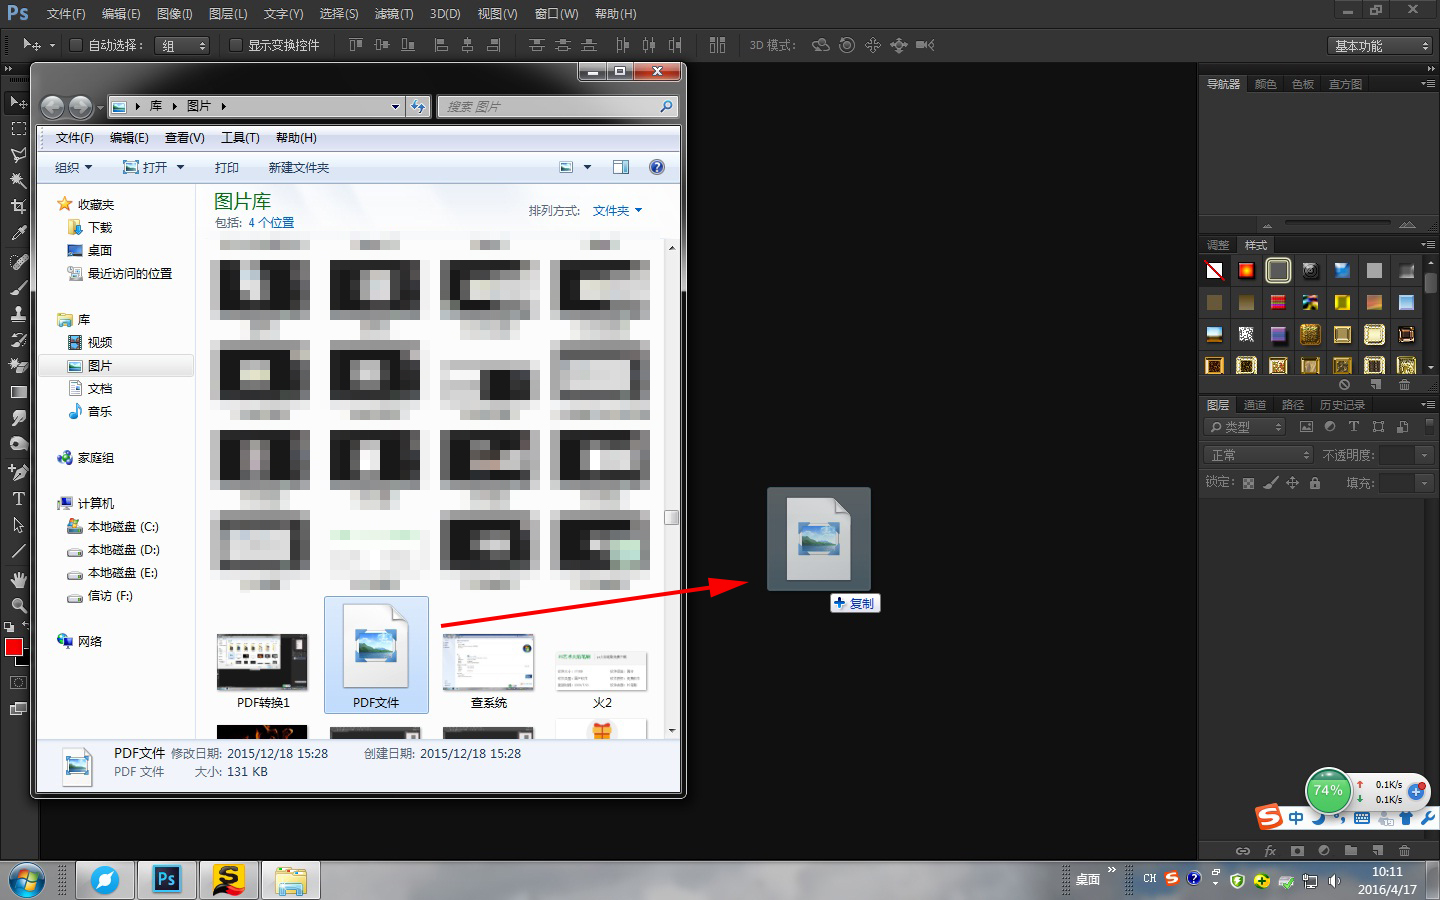Viewport: 1440px width, 900px height.
Task: Open the 组织 dropdown in Explorer
Action: tap(74, 167)
